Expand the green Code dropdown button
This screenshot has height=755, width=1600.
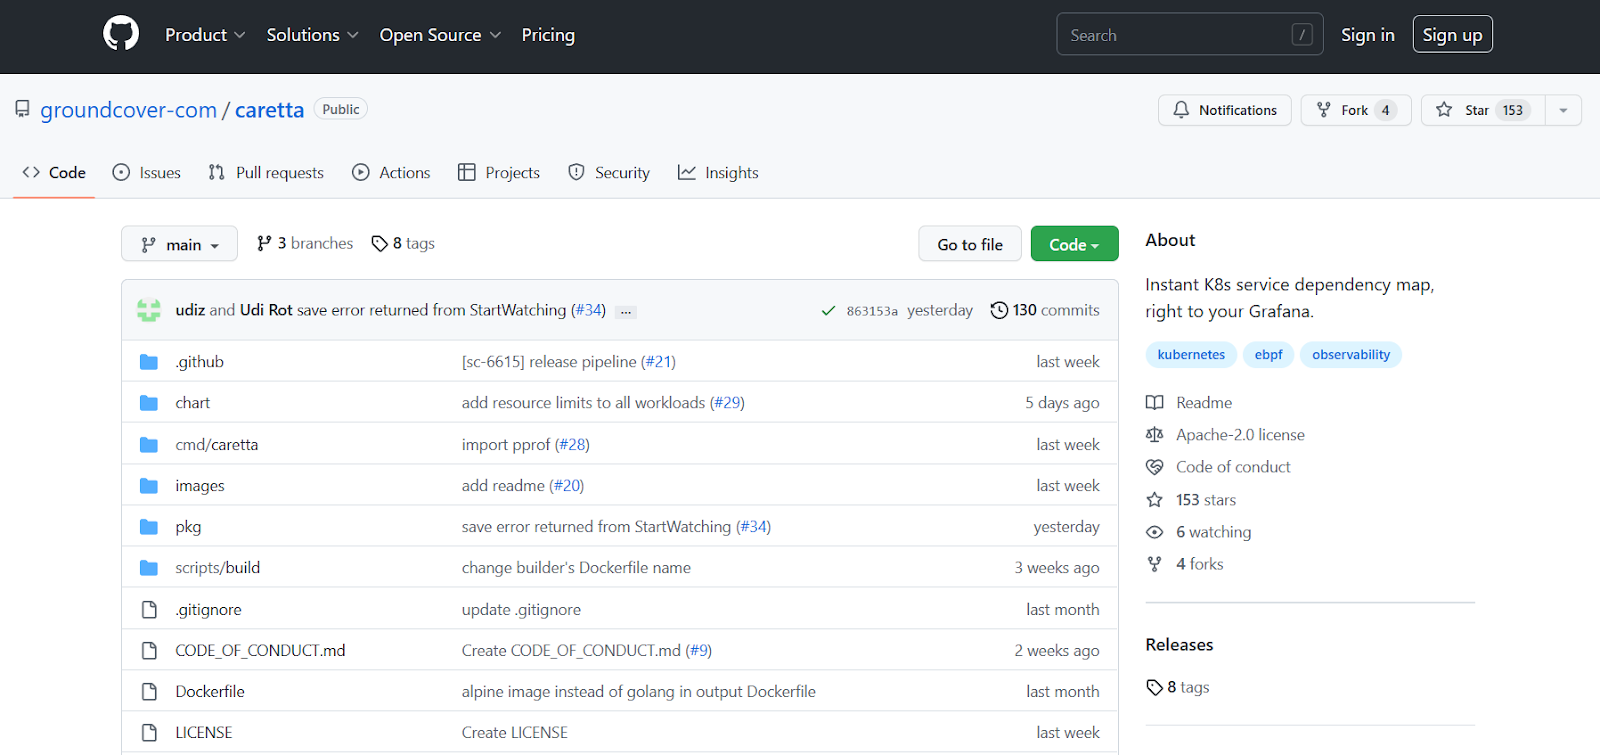[1074, 244]
